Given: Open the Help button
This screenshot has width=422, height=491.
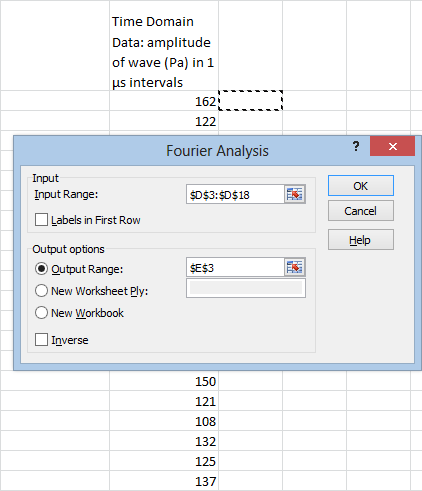Looking at the screenshot, I should click(x=361, y=240).
